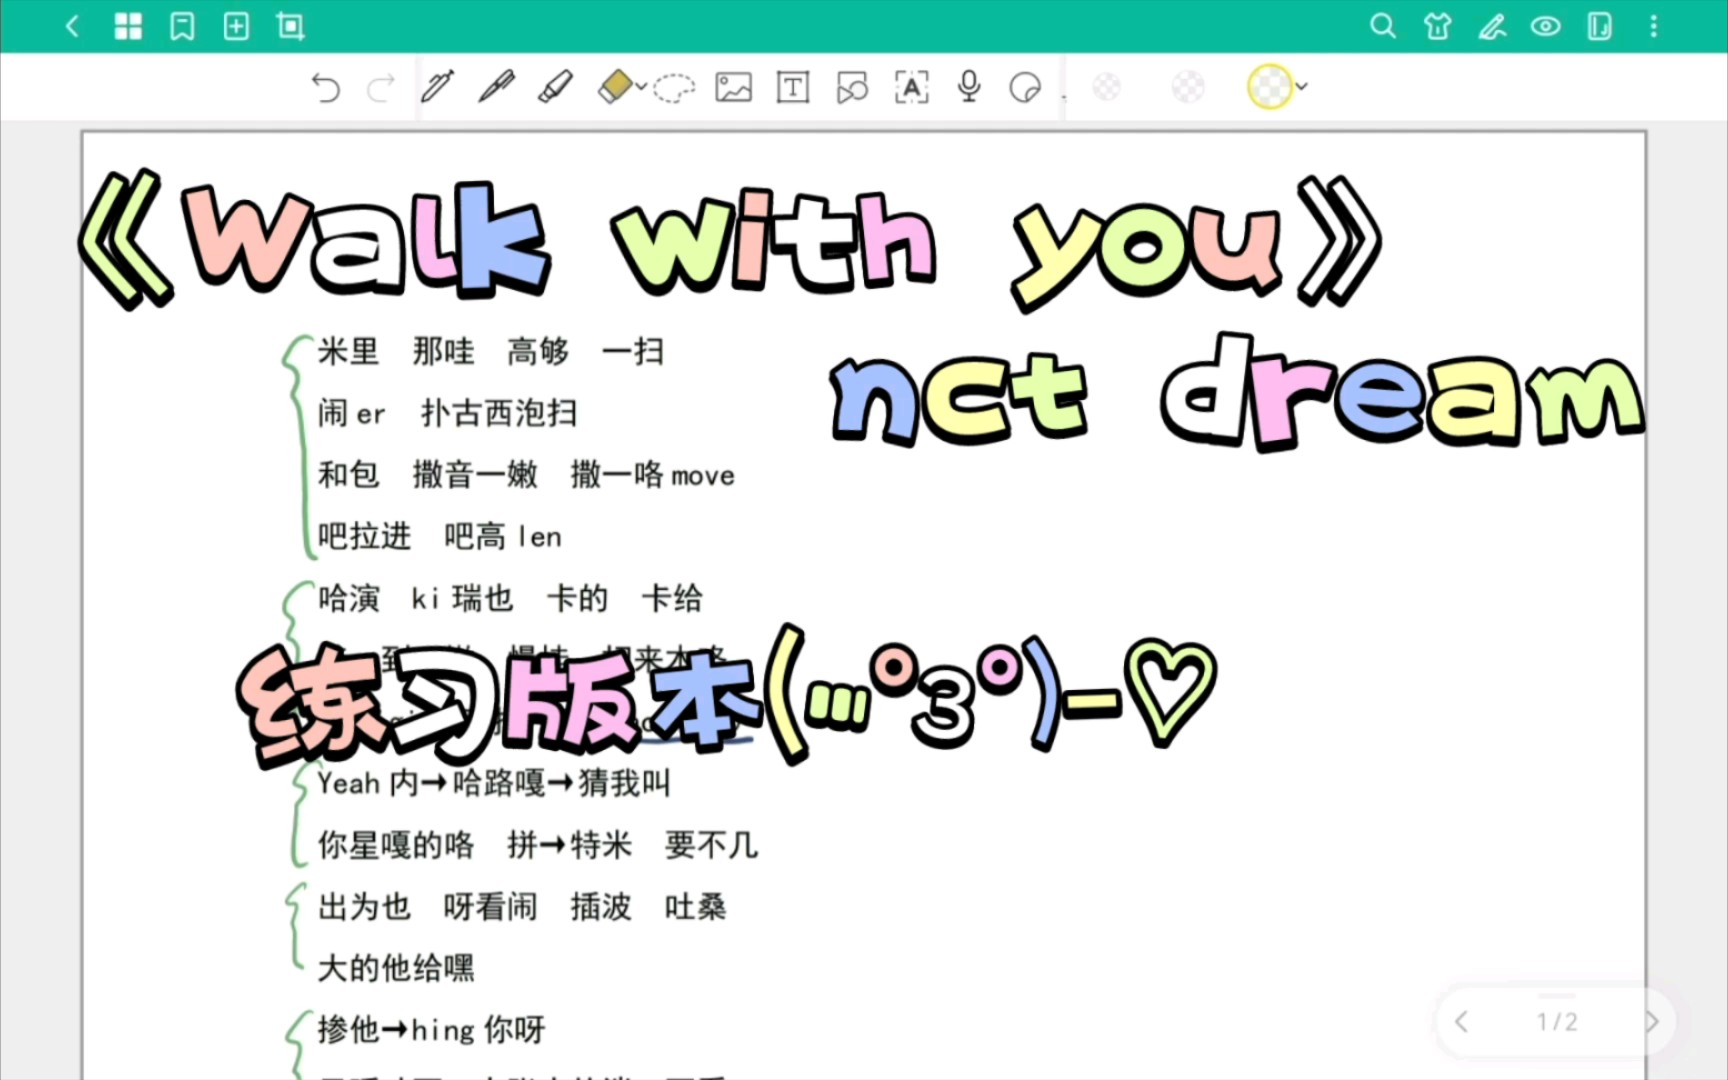Pick the second faded color swatch
The height and width of the screenshot is (1080, 1728).
(x=1188, y=87)
